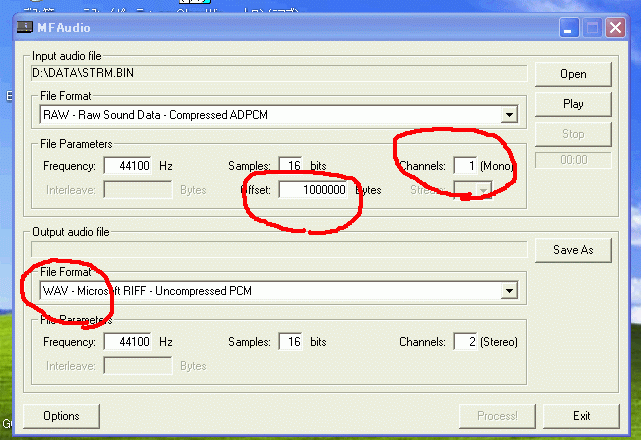Click the output Frequency field
Viewport: 641px width, 440px height.
(x=128, y=342)
